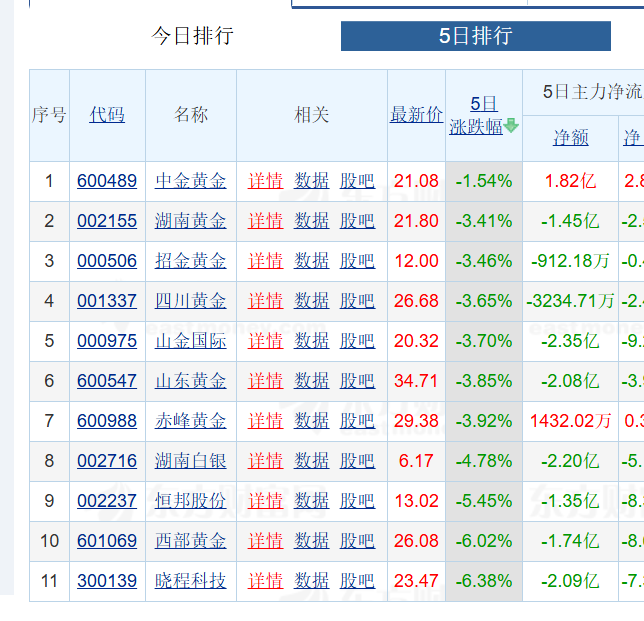
Task: Select price 6.17 of 湖南白银
Action: 416,461
